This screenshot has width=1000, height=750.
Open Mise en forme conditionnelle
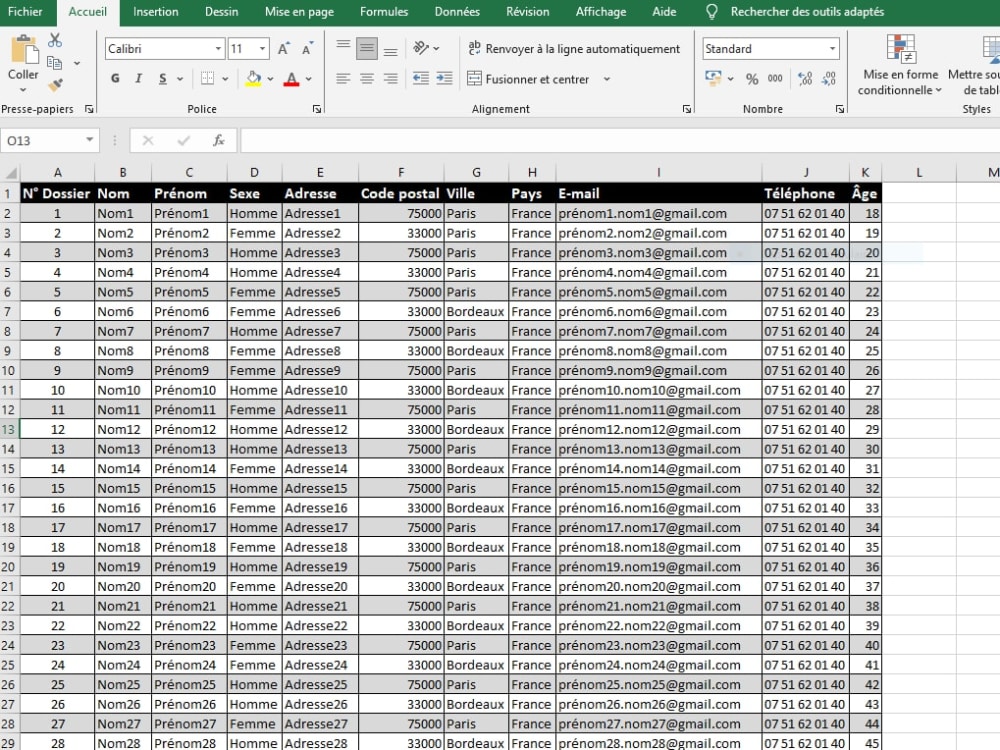pyautogui.click(x=900, y=65)
